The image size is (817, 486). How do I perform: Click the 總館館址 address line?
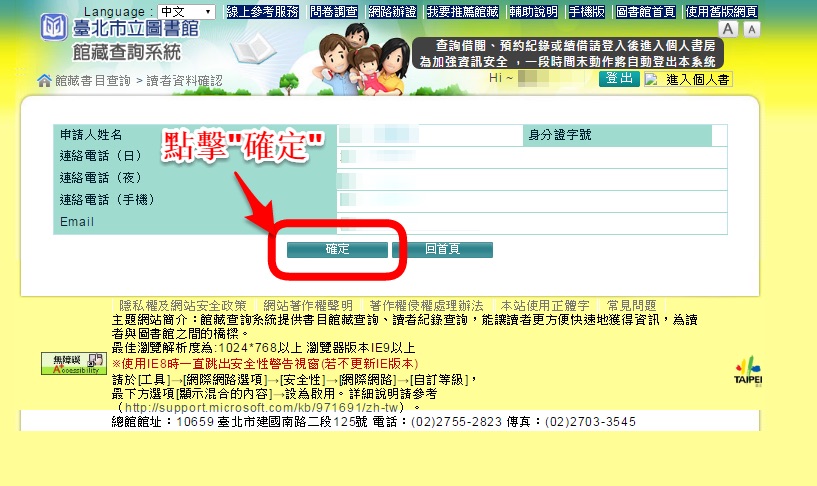point(374,421)
